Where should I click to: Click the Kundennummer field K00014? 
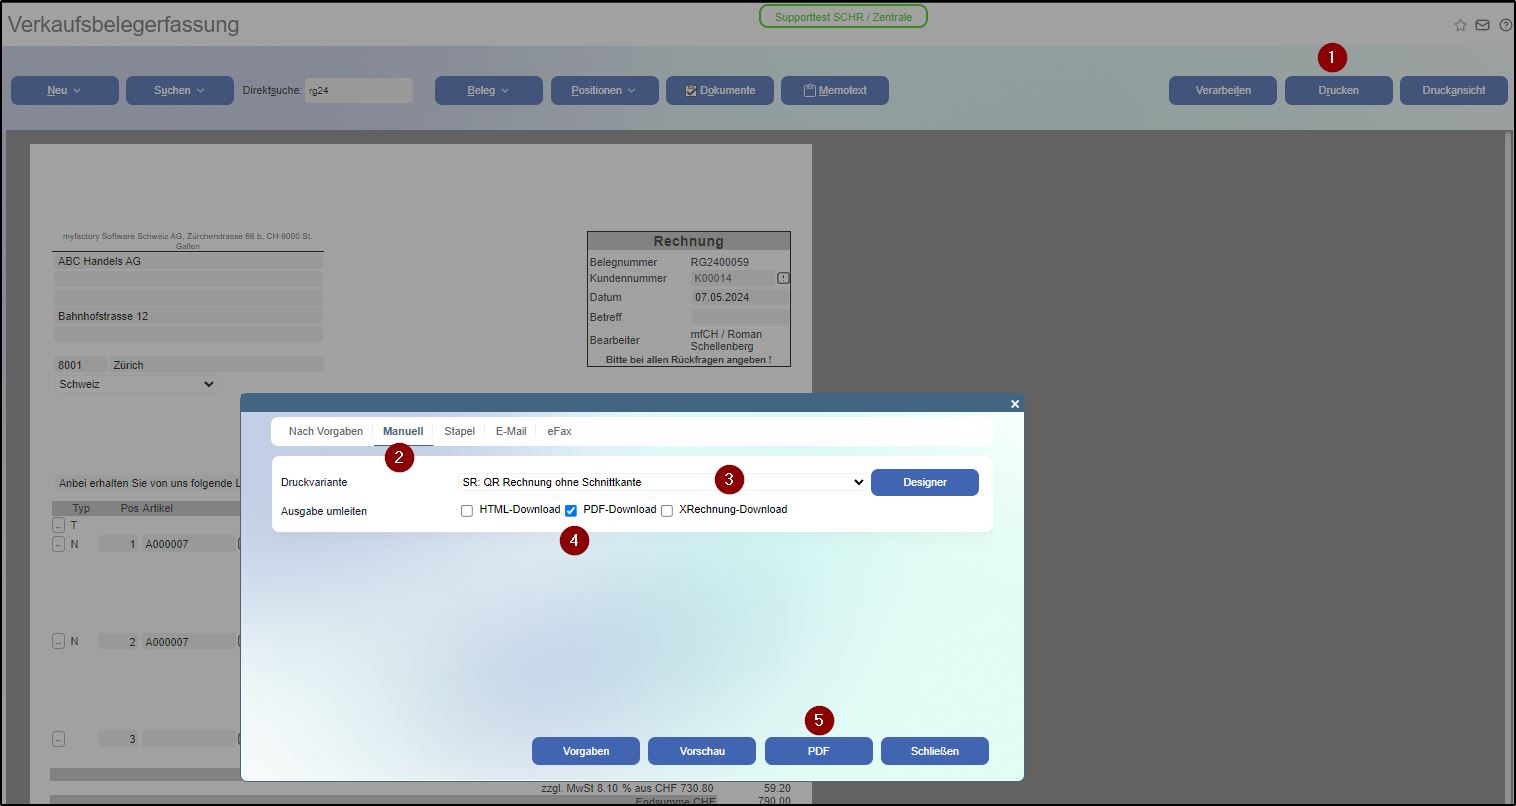pos(732,278)
